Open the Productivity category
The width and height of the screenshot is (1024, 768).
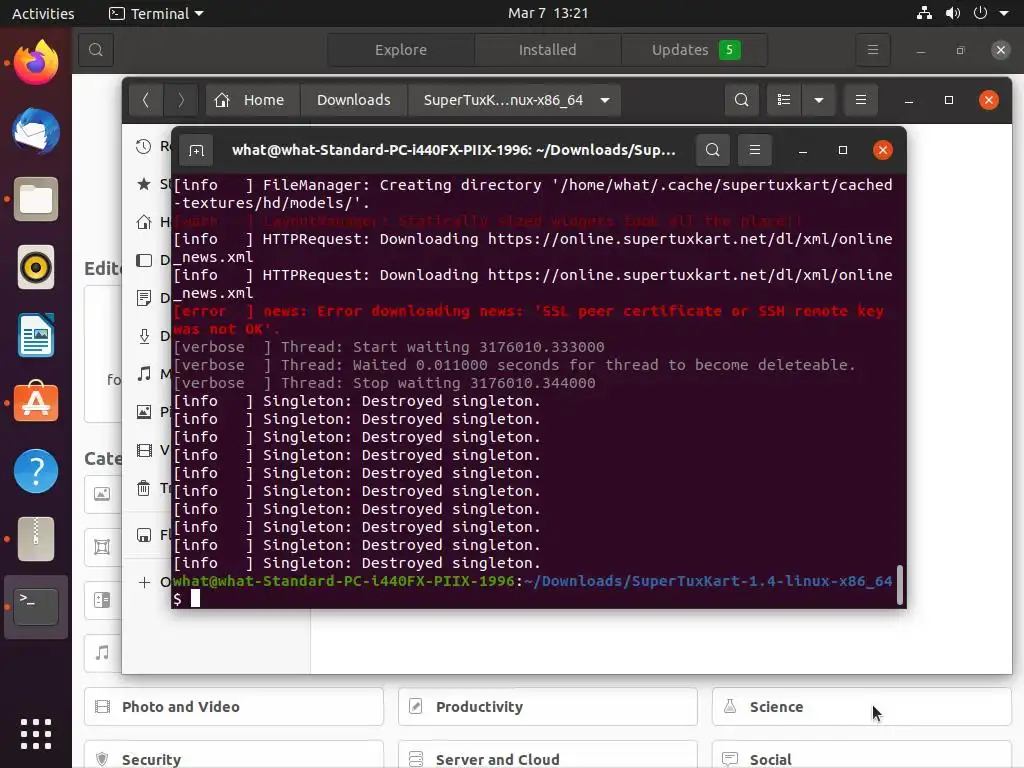click(548, 707)
